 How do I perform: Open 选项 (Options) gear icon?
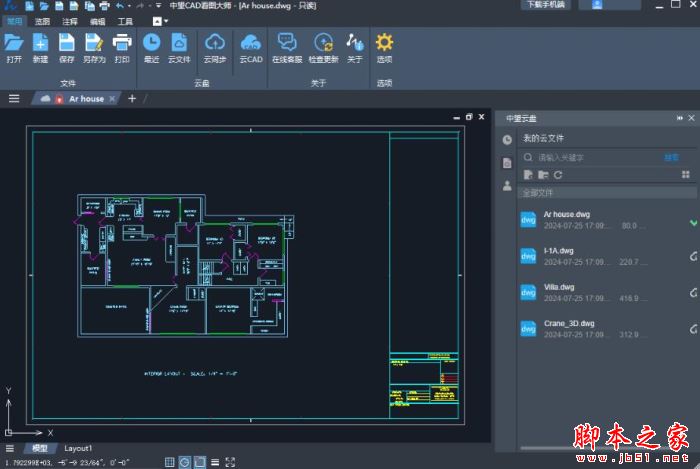384,43
